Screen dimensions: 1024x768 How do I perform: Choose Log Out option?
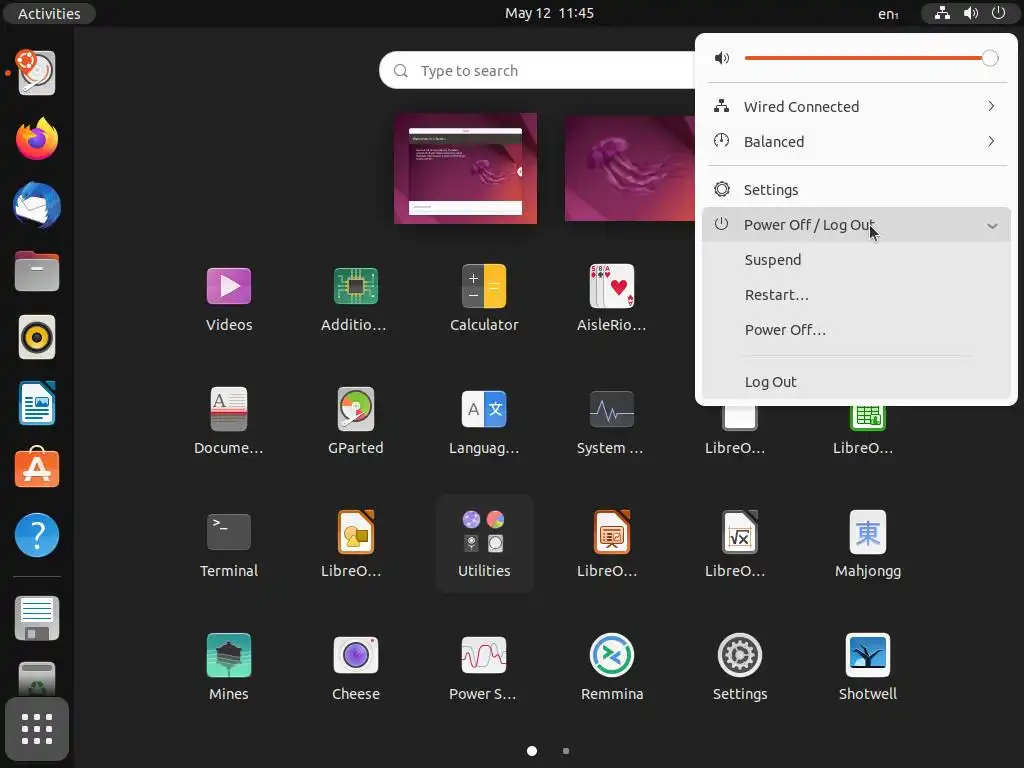[856, 382]
